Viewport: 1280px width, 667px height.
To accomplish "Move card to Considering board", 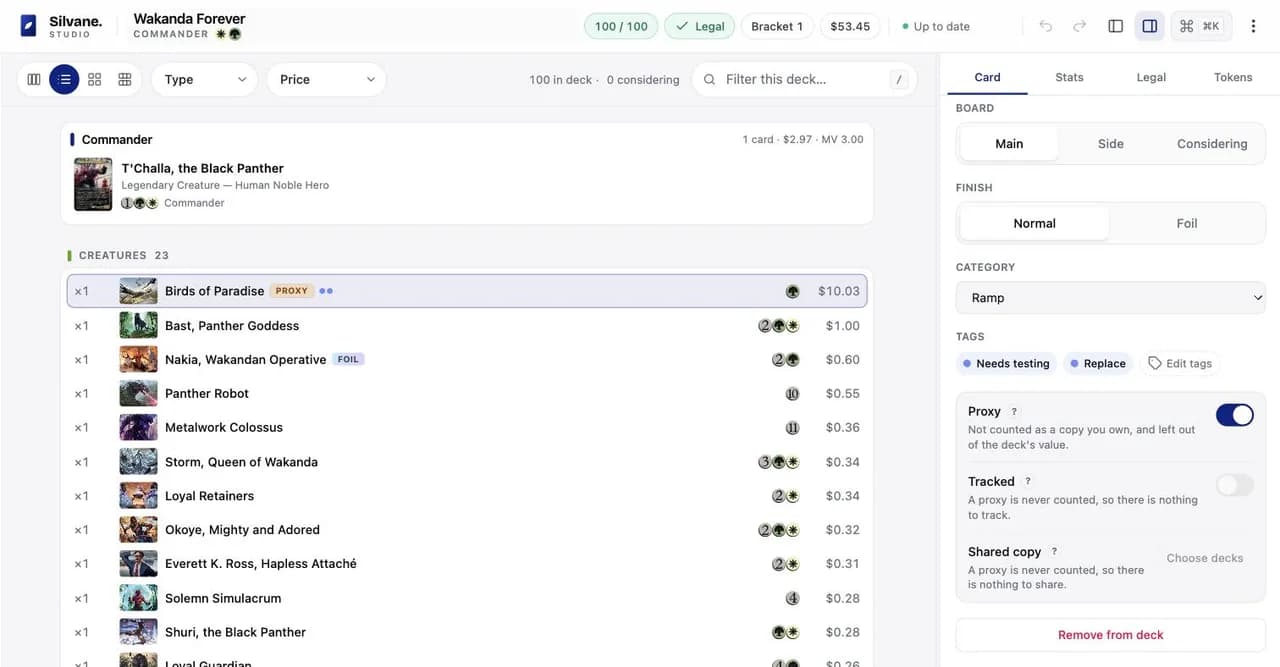I will pyautogui.click(x=1212, y=144).
